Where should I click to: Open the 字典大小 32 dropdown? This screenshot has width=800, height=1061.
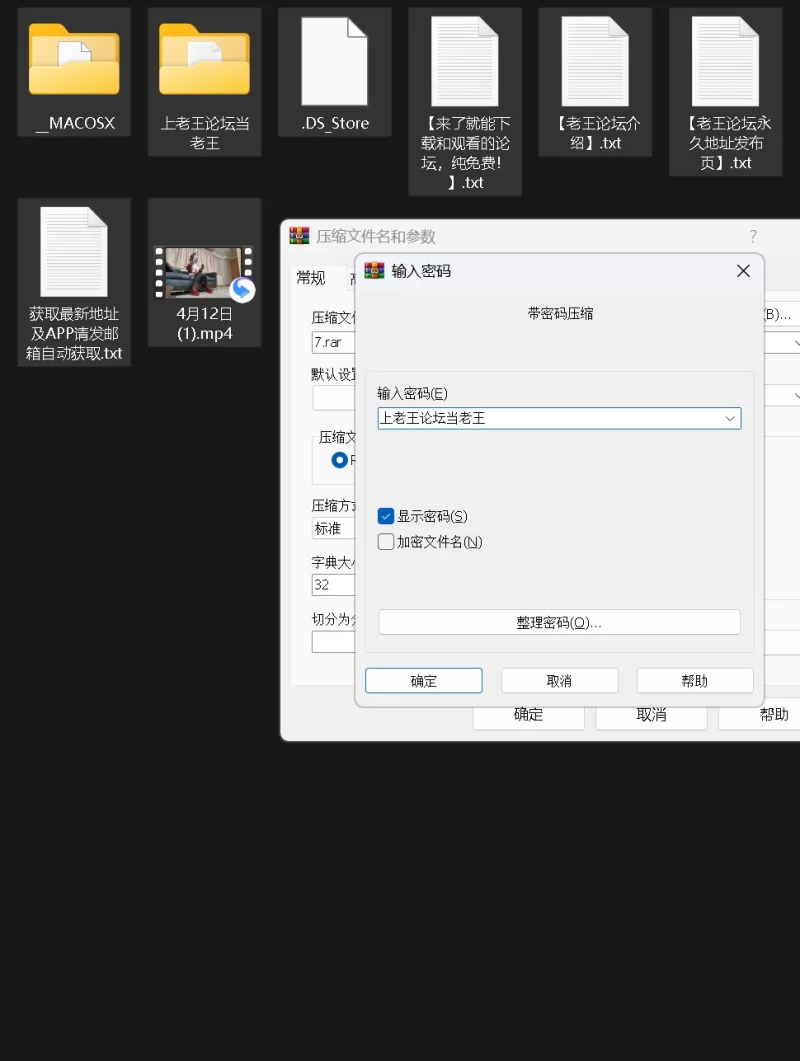(334, 584)
